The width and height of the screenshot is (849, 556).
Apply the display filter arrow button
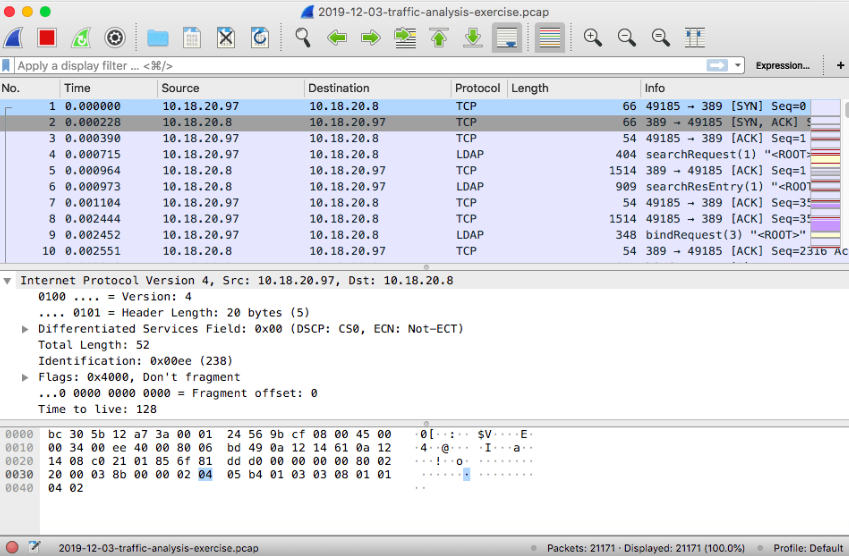(x=717, y=66)
